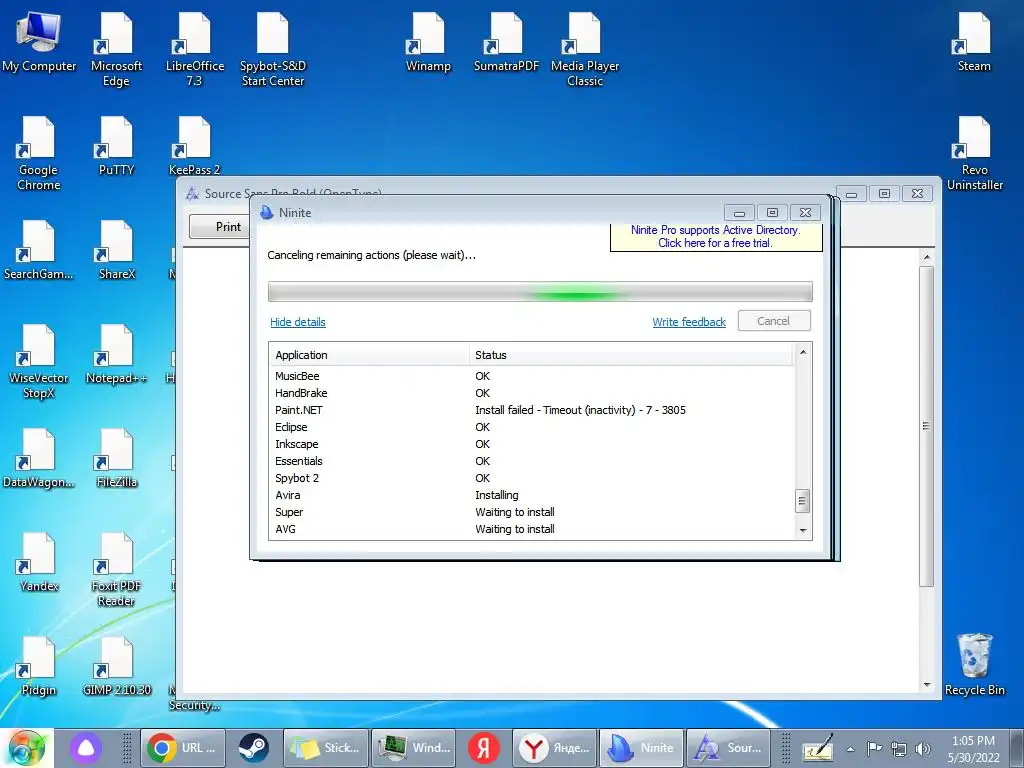Select the SearchGam... desktop shortcut
The width and height of the screenshot is (1024, 768).
(x=39, y=250)
